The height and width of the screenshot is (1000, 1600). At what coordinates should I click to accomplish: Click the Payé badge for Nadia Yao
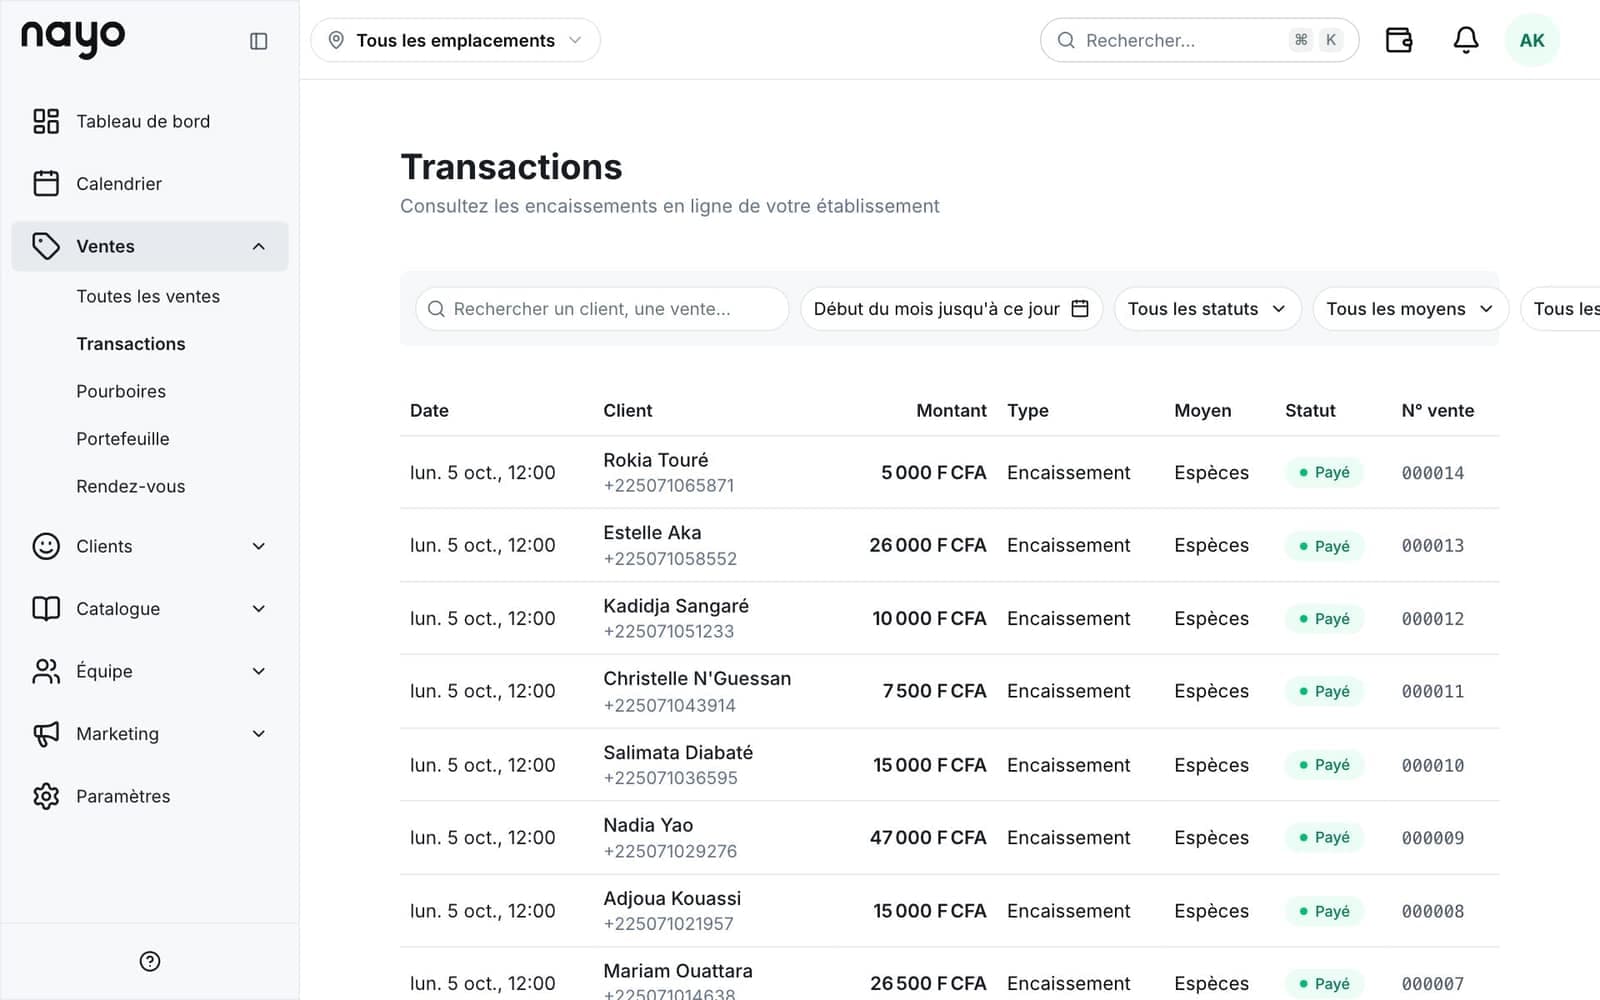pos(1324,837)
